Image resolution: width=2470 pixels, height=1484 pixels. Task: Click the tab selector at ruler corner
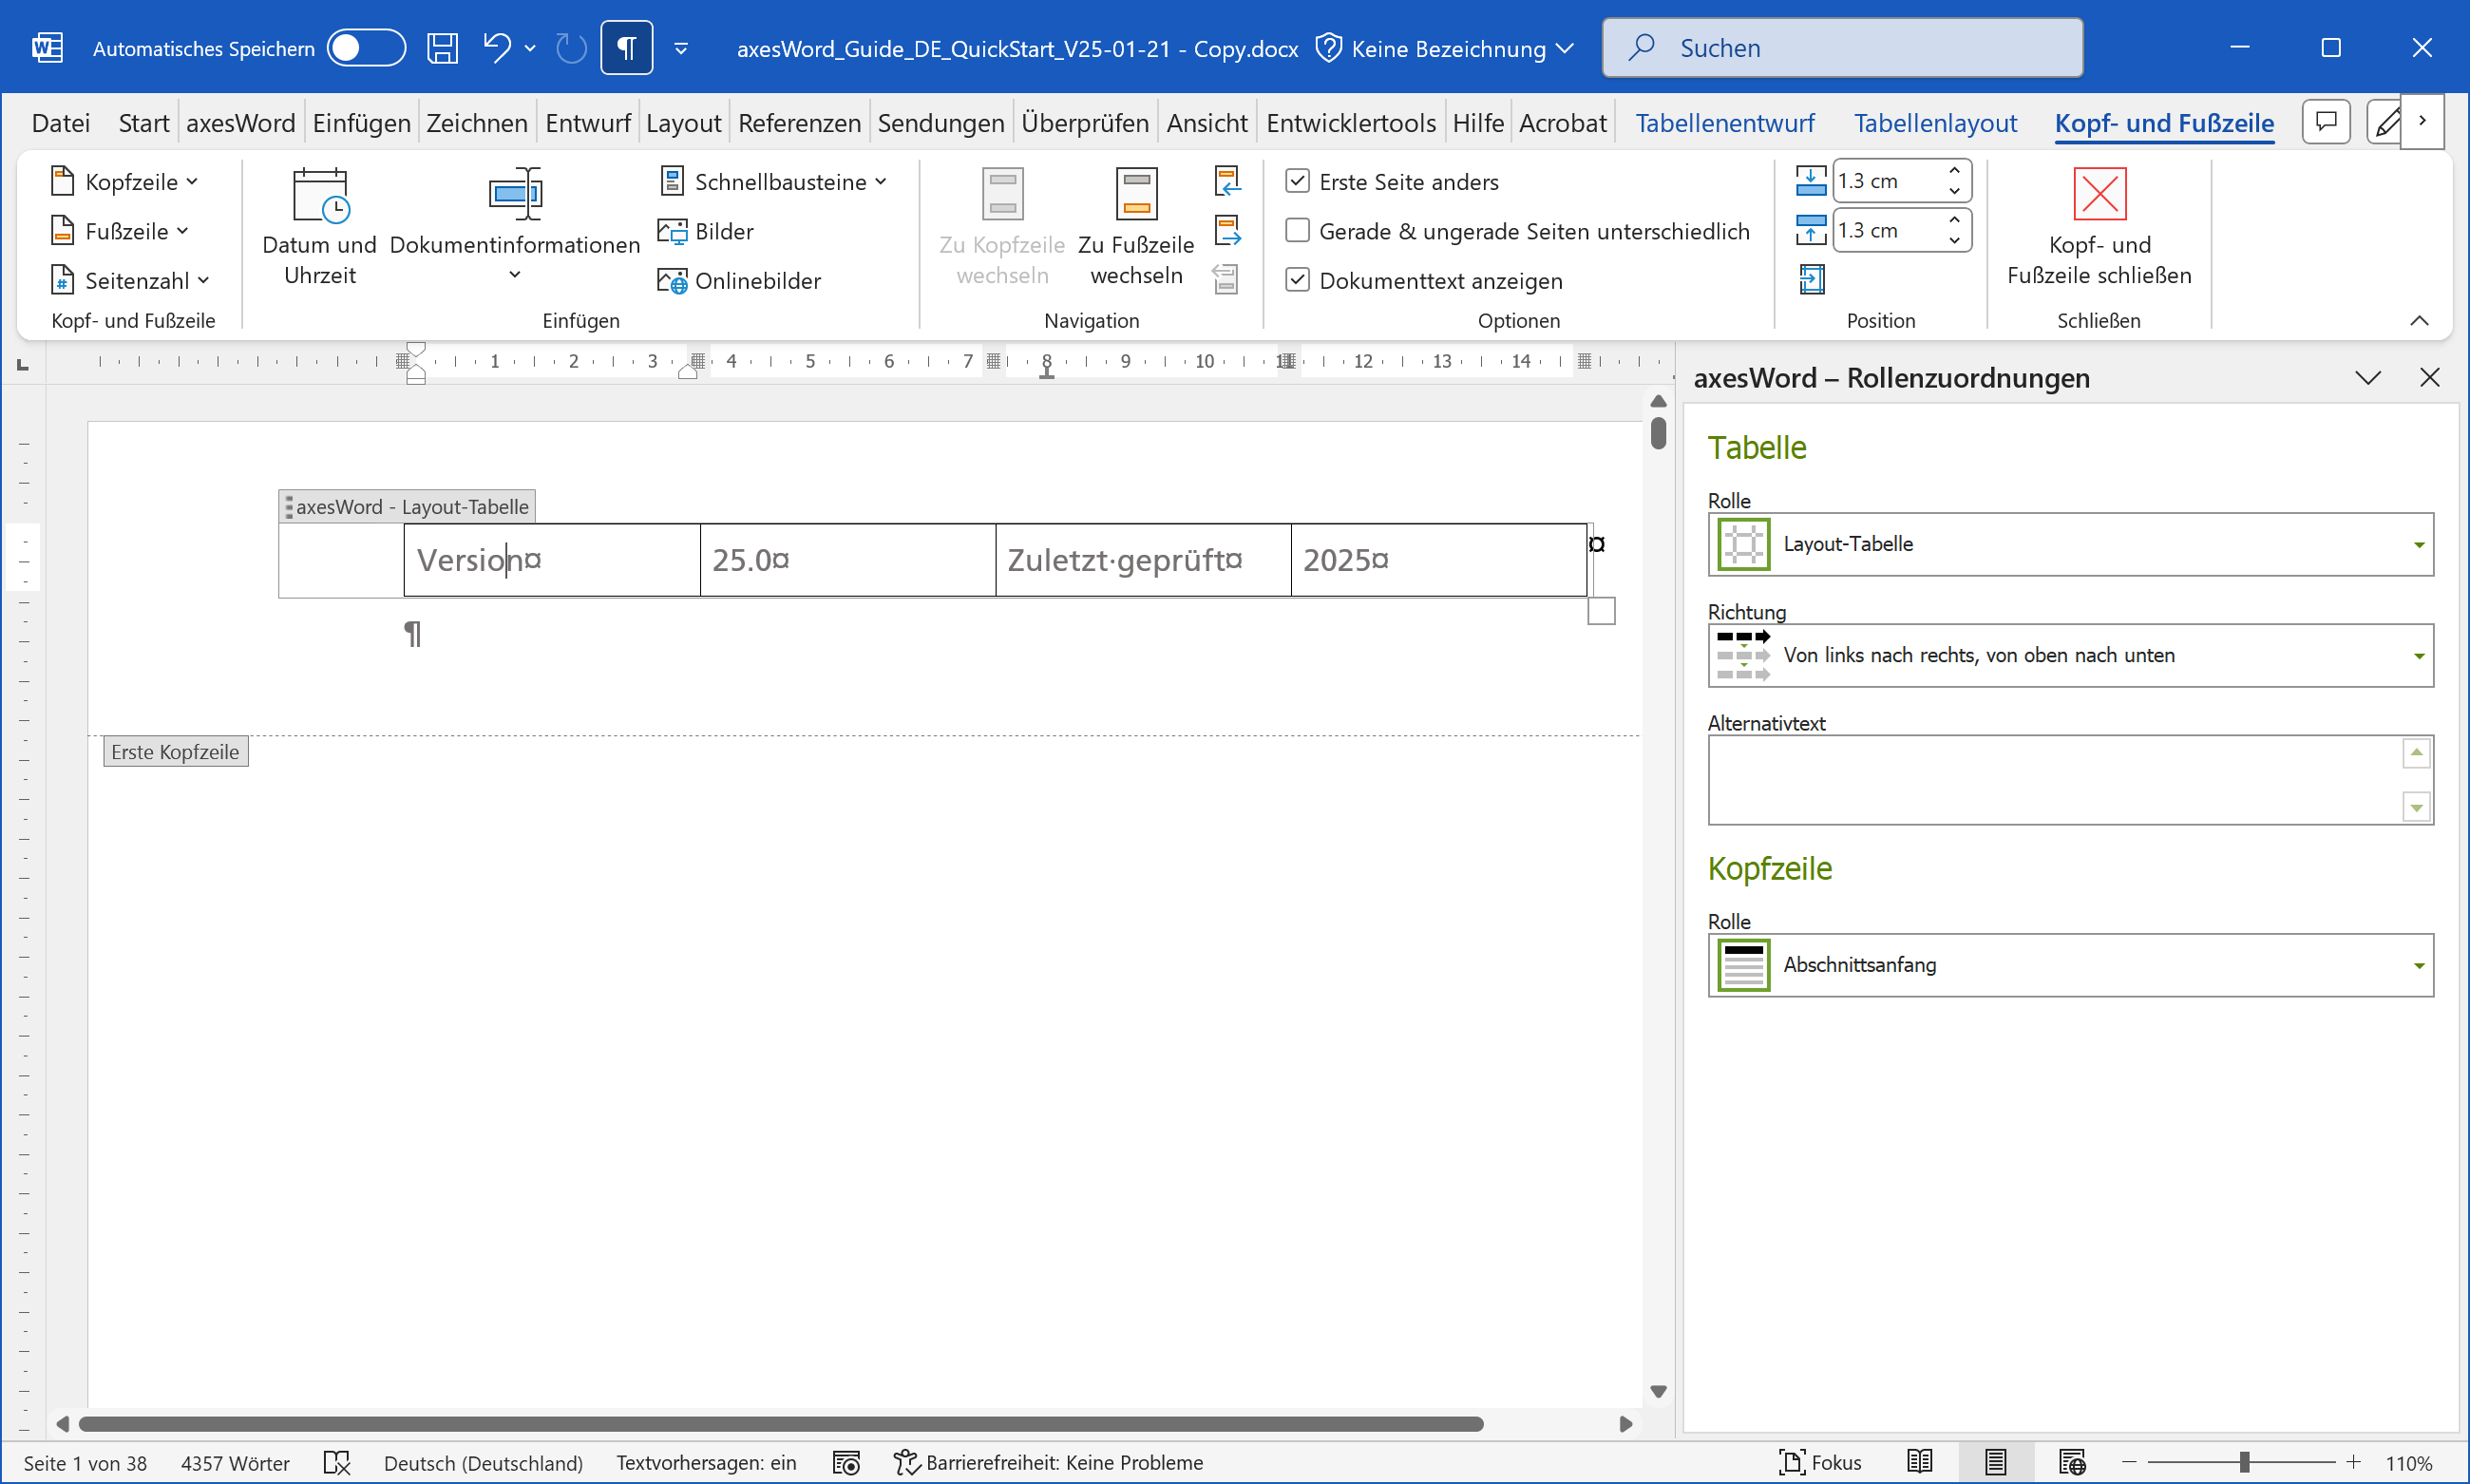pyautogui.click(x=23, y=364)
